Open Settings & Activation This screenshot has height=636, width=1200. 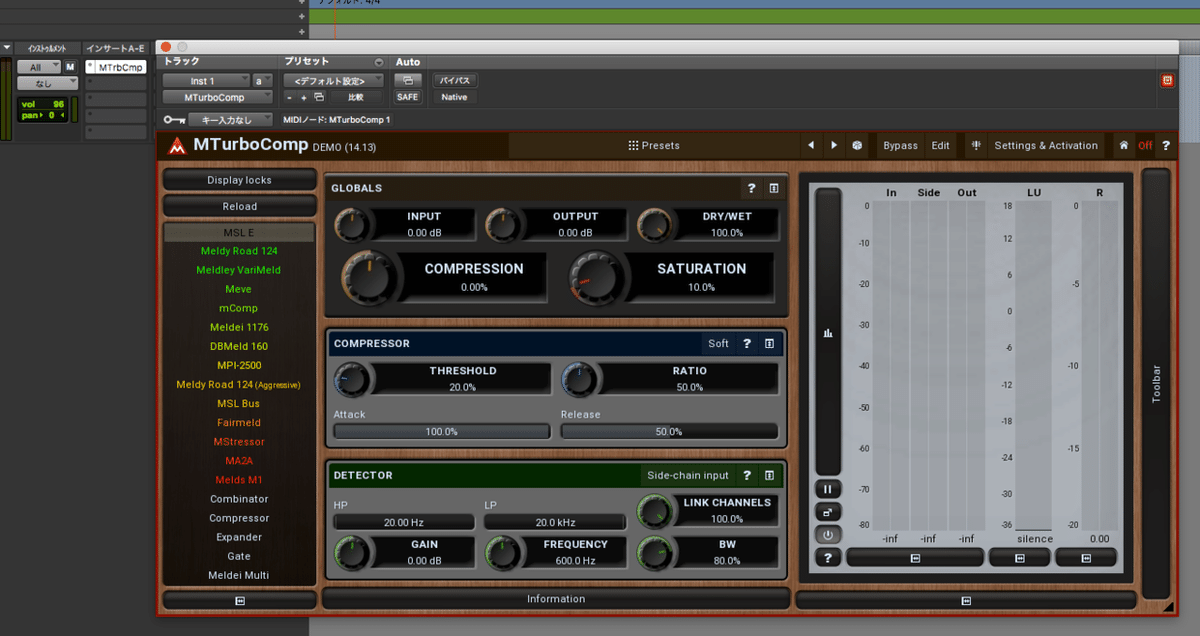(x=1046, y=146)
